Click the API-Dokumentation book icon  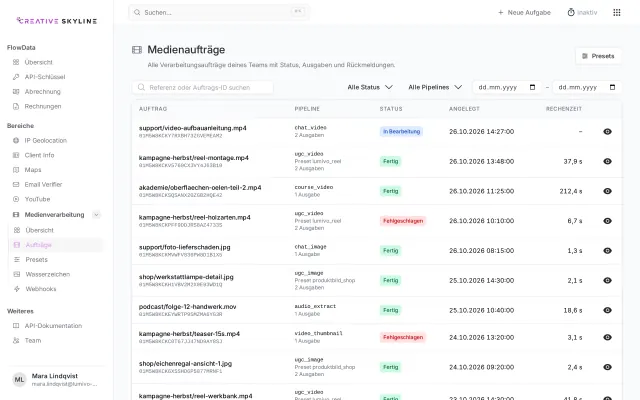pyautogui.click(x=16, y=326)
